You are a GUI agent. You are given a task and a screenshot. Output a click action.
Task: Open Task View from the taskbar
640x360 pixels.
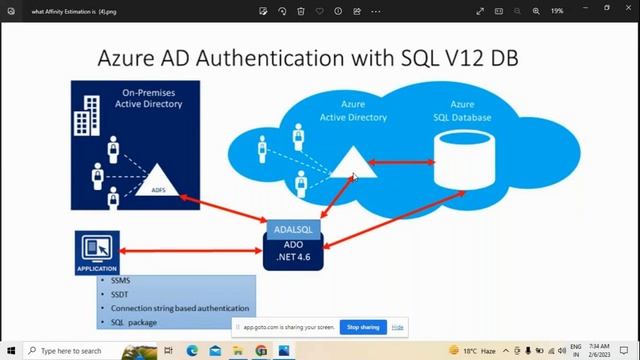(168, 351)
